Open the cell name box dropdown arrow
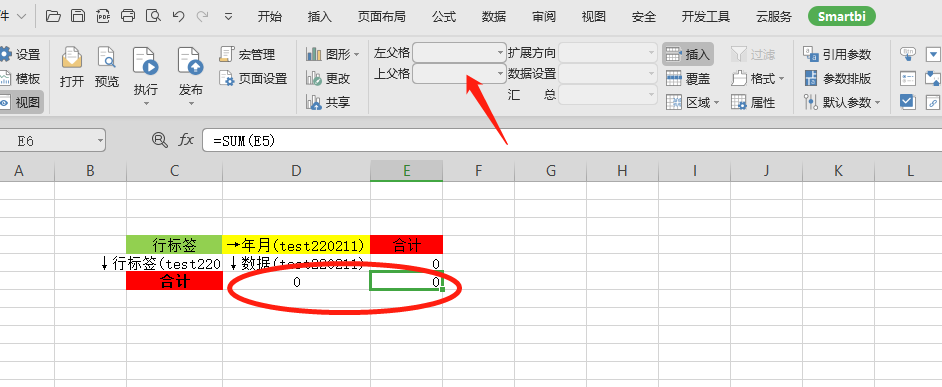 [x=100, y=141]
